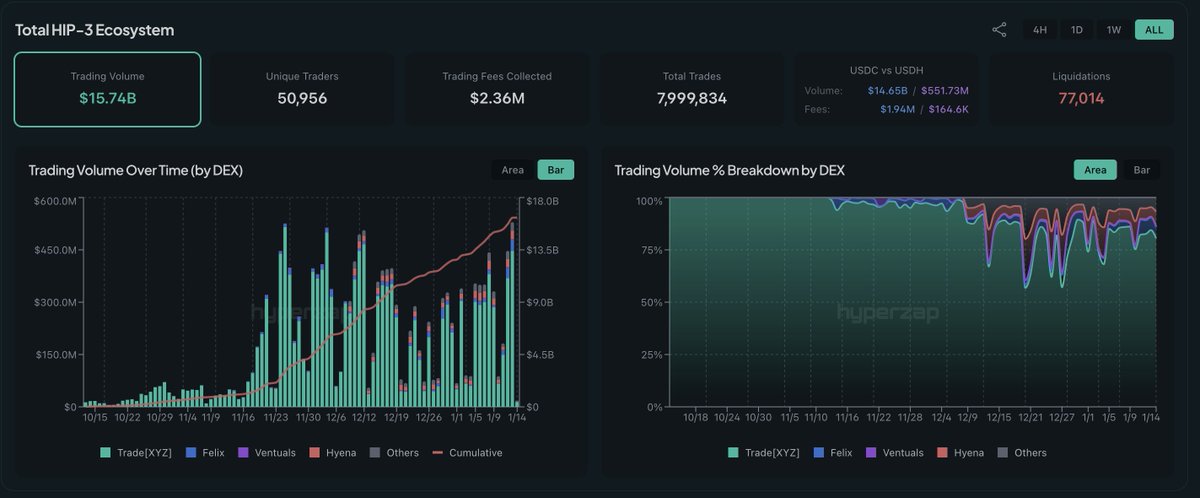
Task: Open the USDC vs USDH card
Action: coord(887,89)
